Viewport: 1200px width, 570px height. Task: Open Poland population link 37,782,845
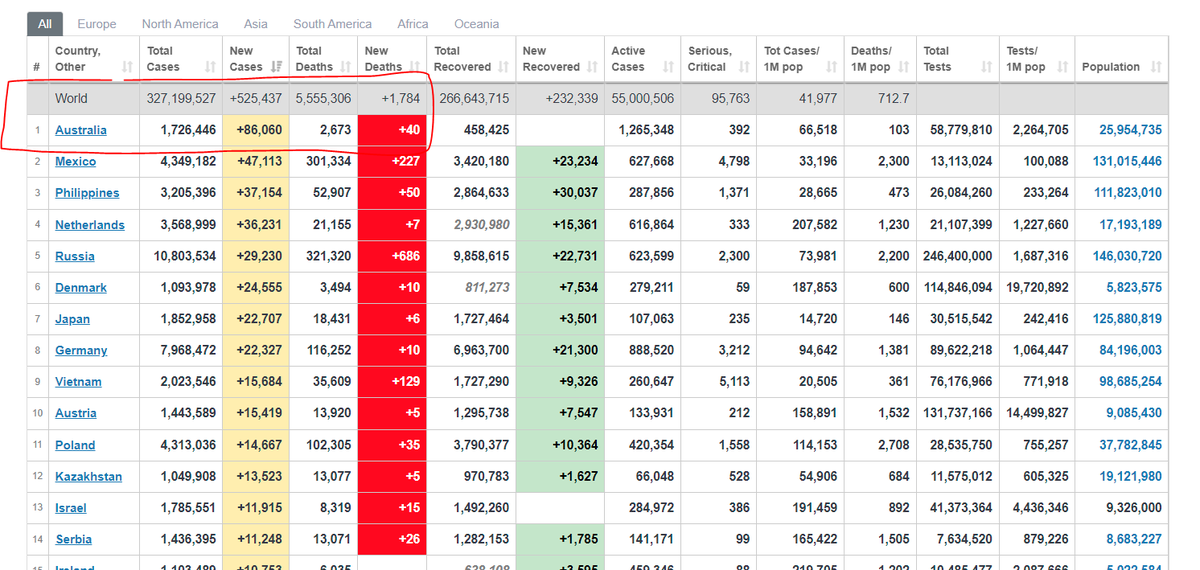pyautogui.click(x=1131, y=445)
